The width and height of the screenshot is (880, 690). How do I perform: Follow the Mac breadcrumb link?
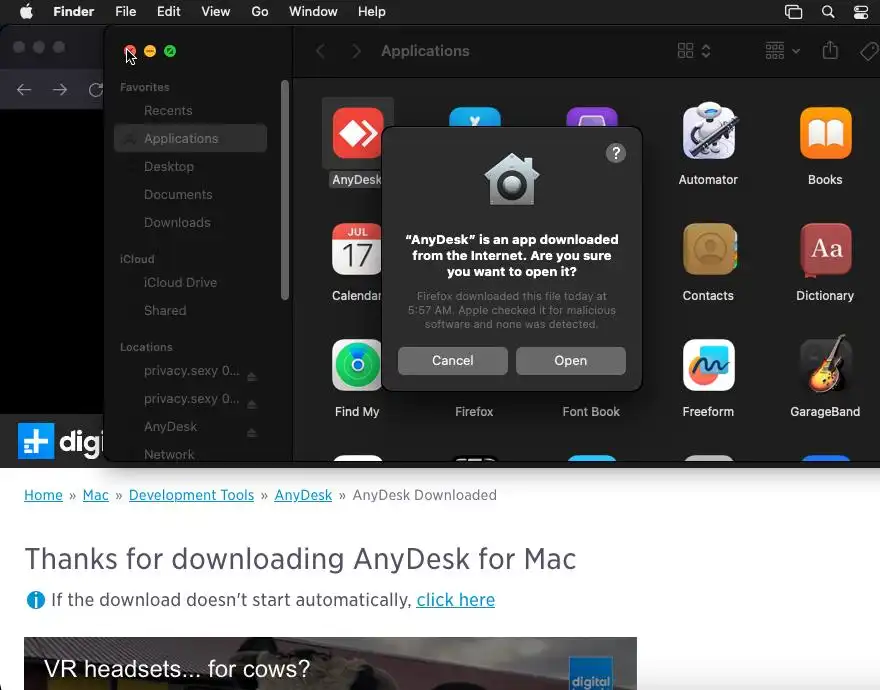tap(95, 495)
